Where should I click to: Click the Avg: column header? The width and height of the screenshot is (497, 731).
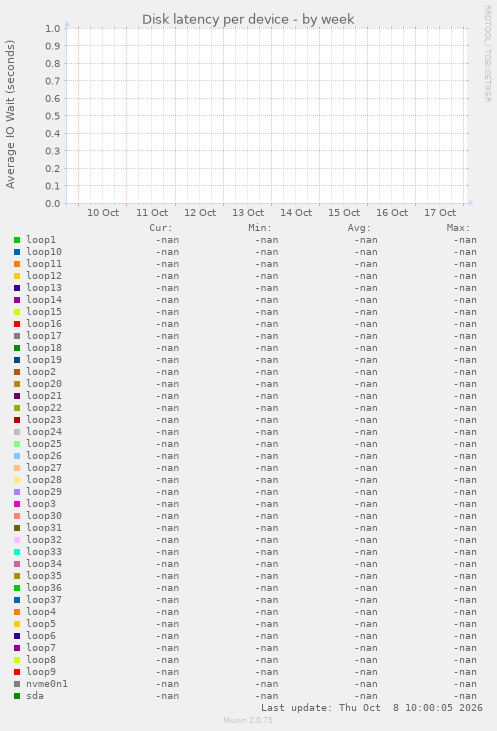point(359,228)
